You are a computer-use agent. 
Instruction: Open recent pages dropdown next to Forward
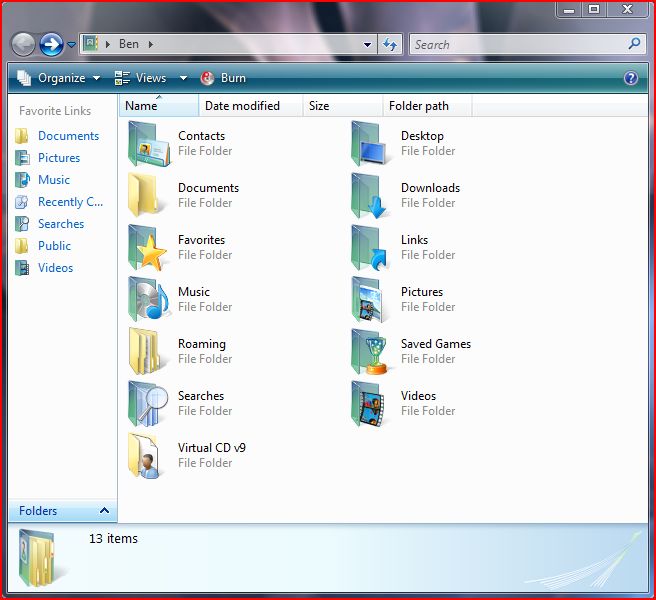pyautogui.click(x=71, y=45)
